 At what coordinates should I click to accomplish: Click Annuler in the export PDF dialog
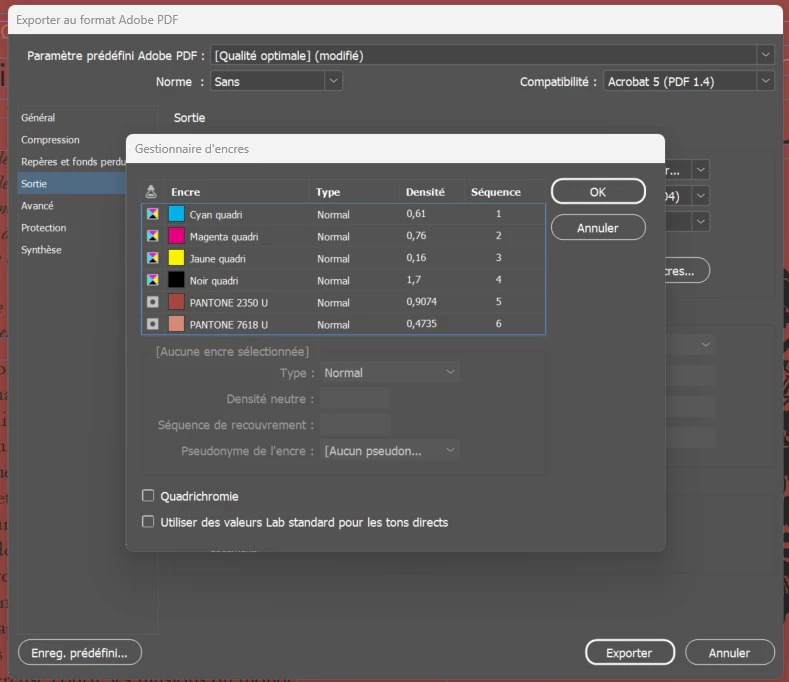(730, 652)
